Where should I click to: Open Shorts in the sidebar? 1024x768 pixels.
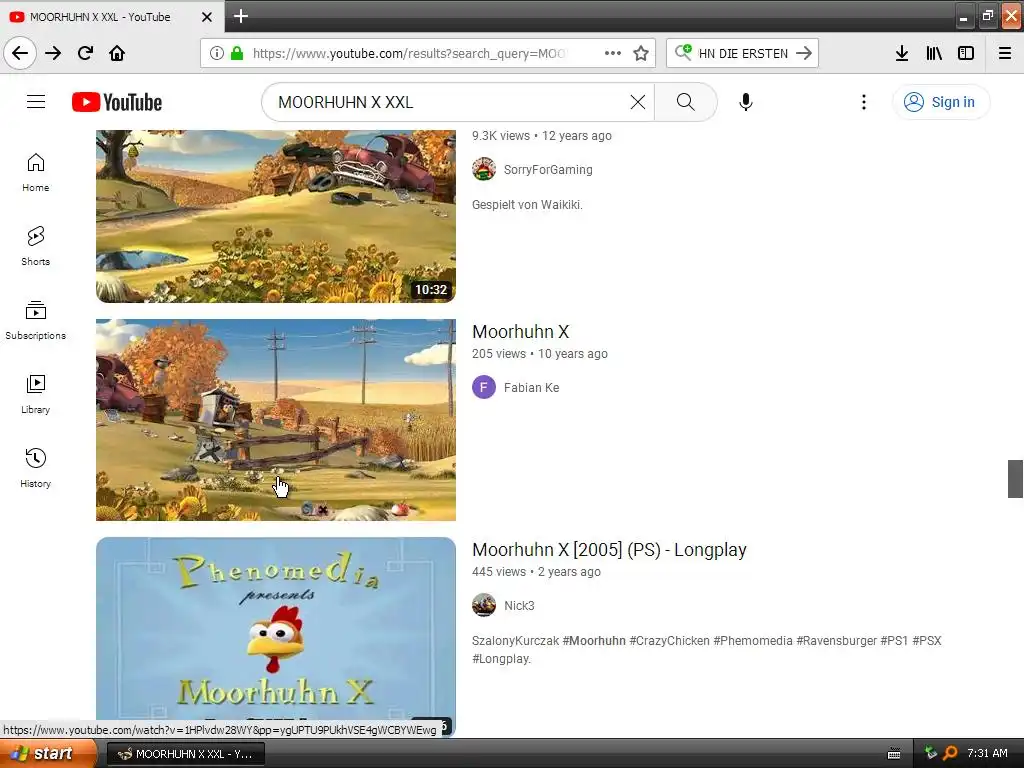tap(35, 246)
